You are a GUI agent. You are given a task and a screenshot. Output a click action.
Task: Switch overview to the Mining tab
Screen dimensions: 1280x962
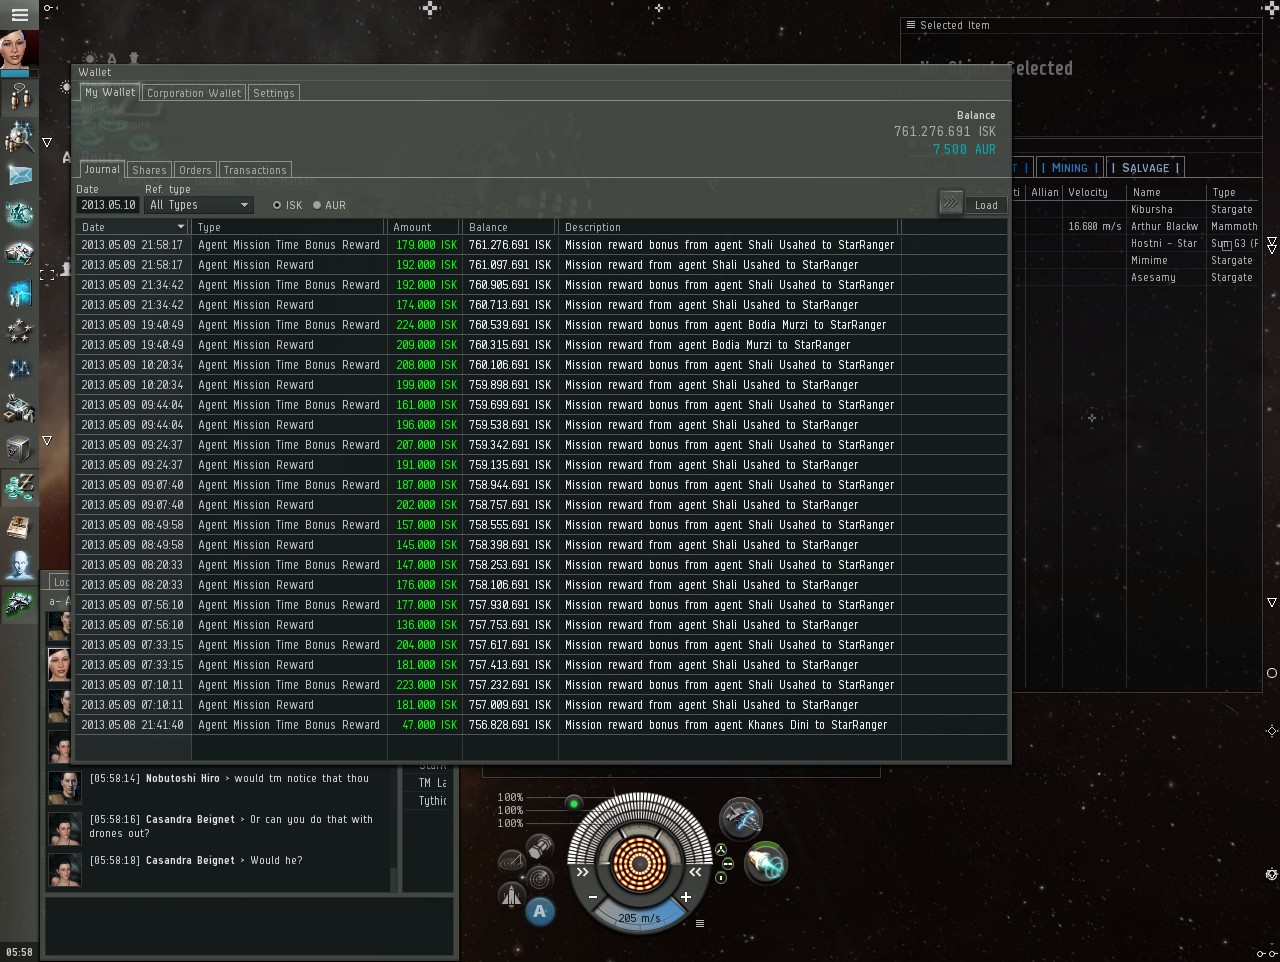[x=1069, y=168]
